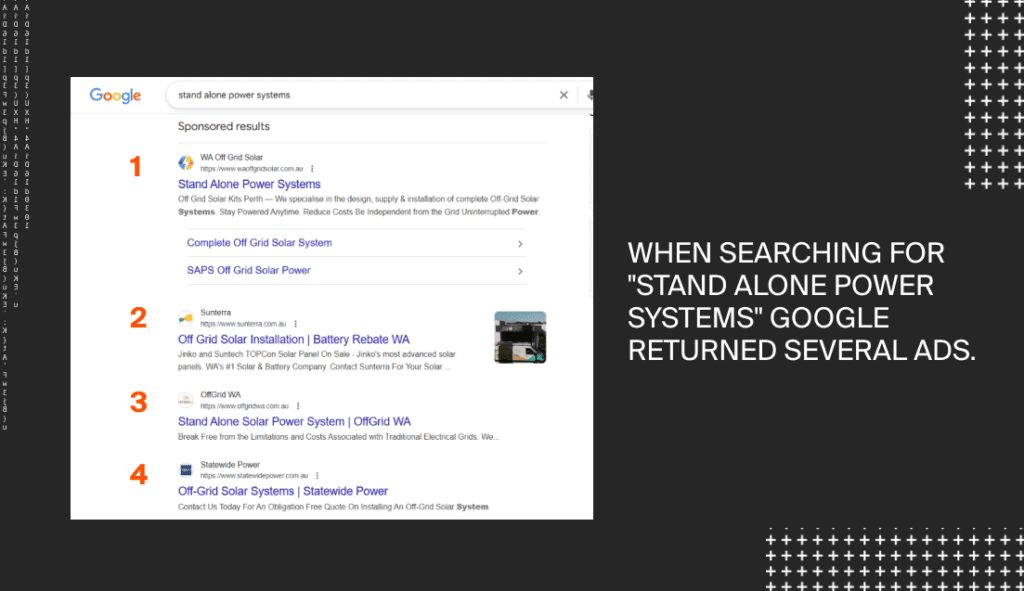Clear the search query with the X icon
Screen dimensions: 1024x591
pos(564,95)
